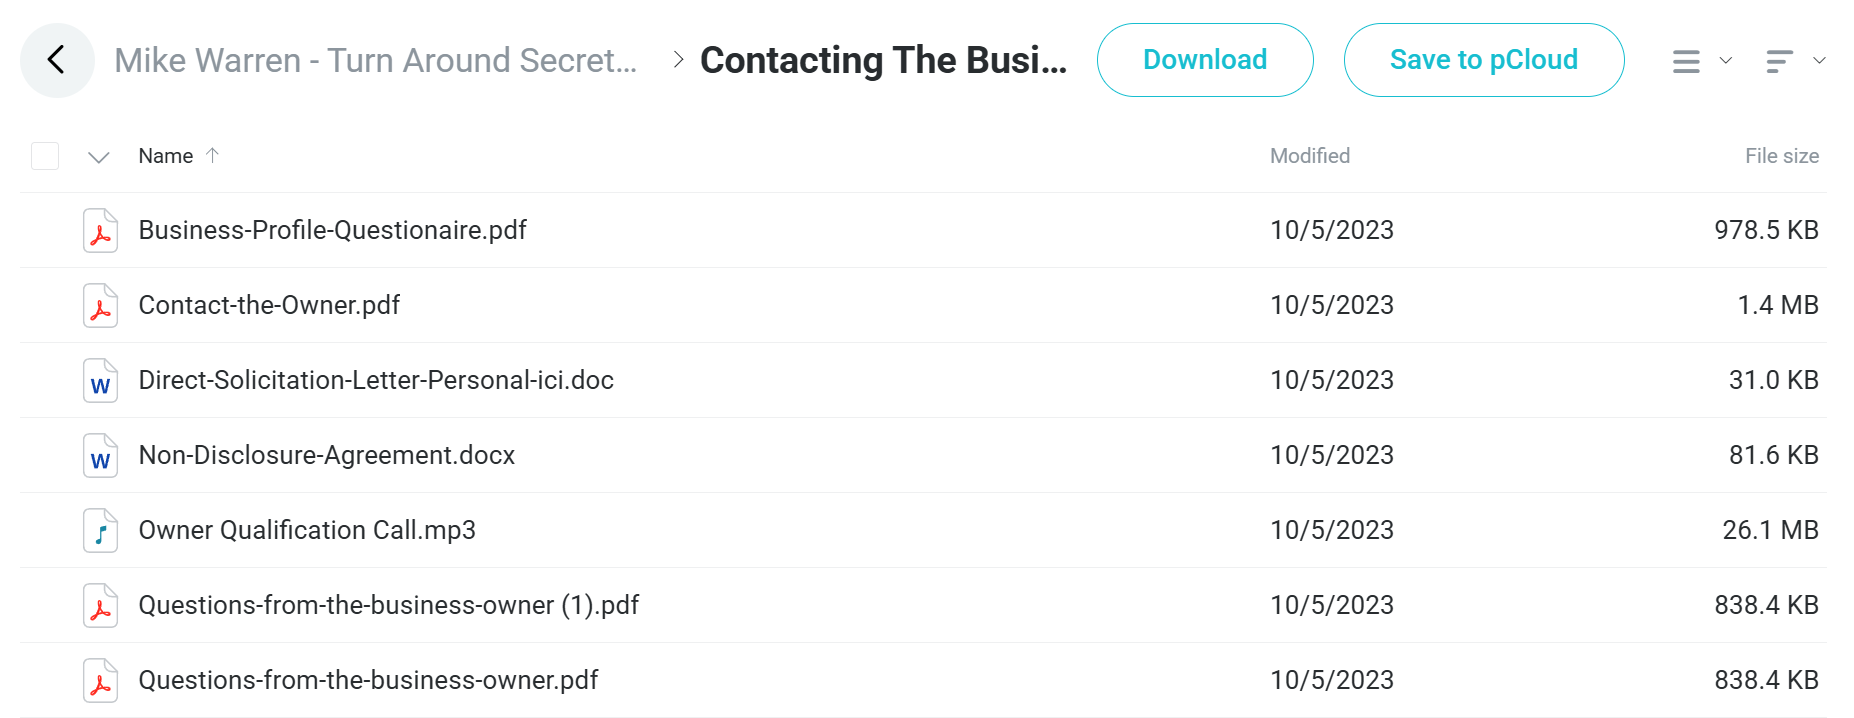Go back using the left arrow button
This screenshot has height=718, width=1854.
[x=57, y=60]
